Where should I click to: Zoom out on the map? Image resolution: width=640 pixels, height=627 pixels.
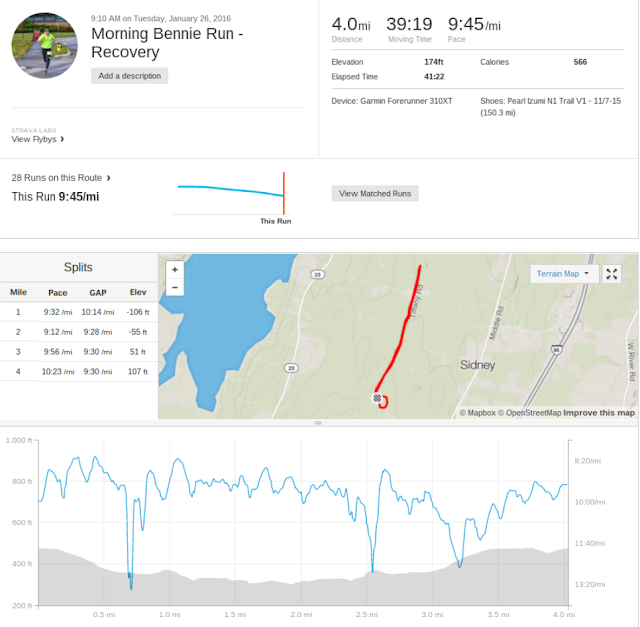pyautogui.click(x=175, y=287)
